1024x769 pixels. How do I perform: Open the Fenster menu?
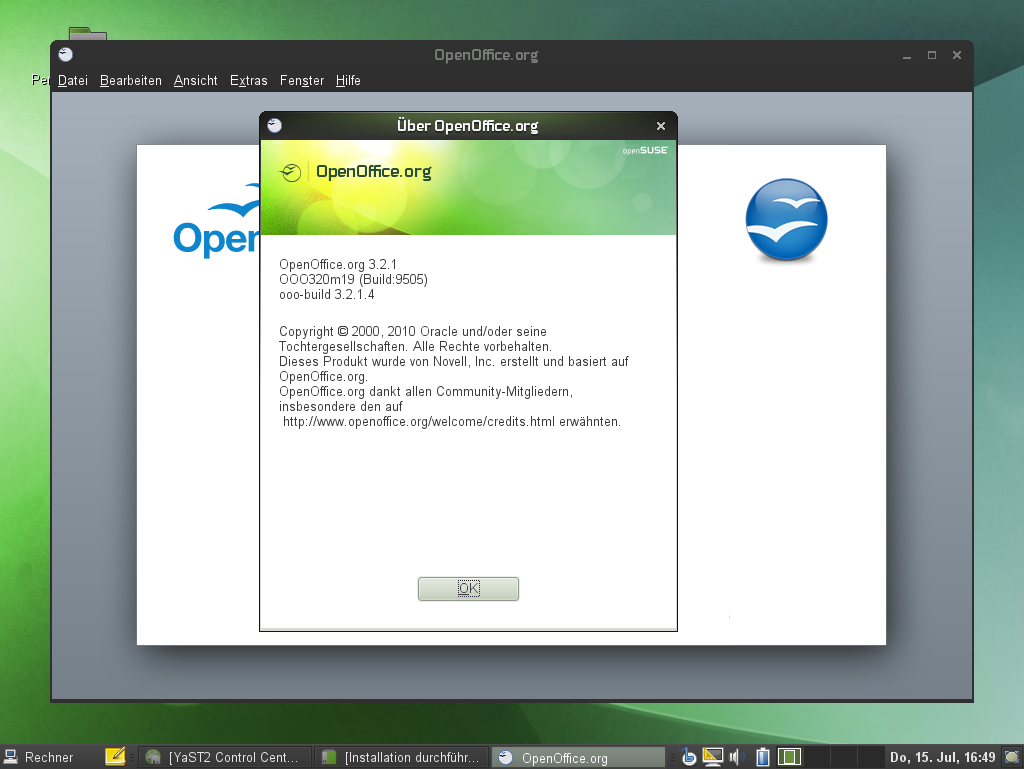(302, 81)
